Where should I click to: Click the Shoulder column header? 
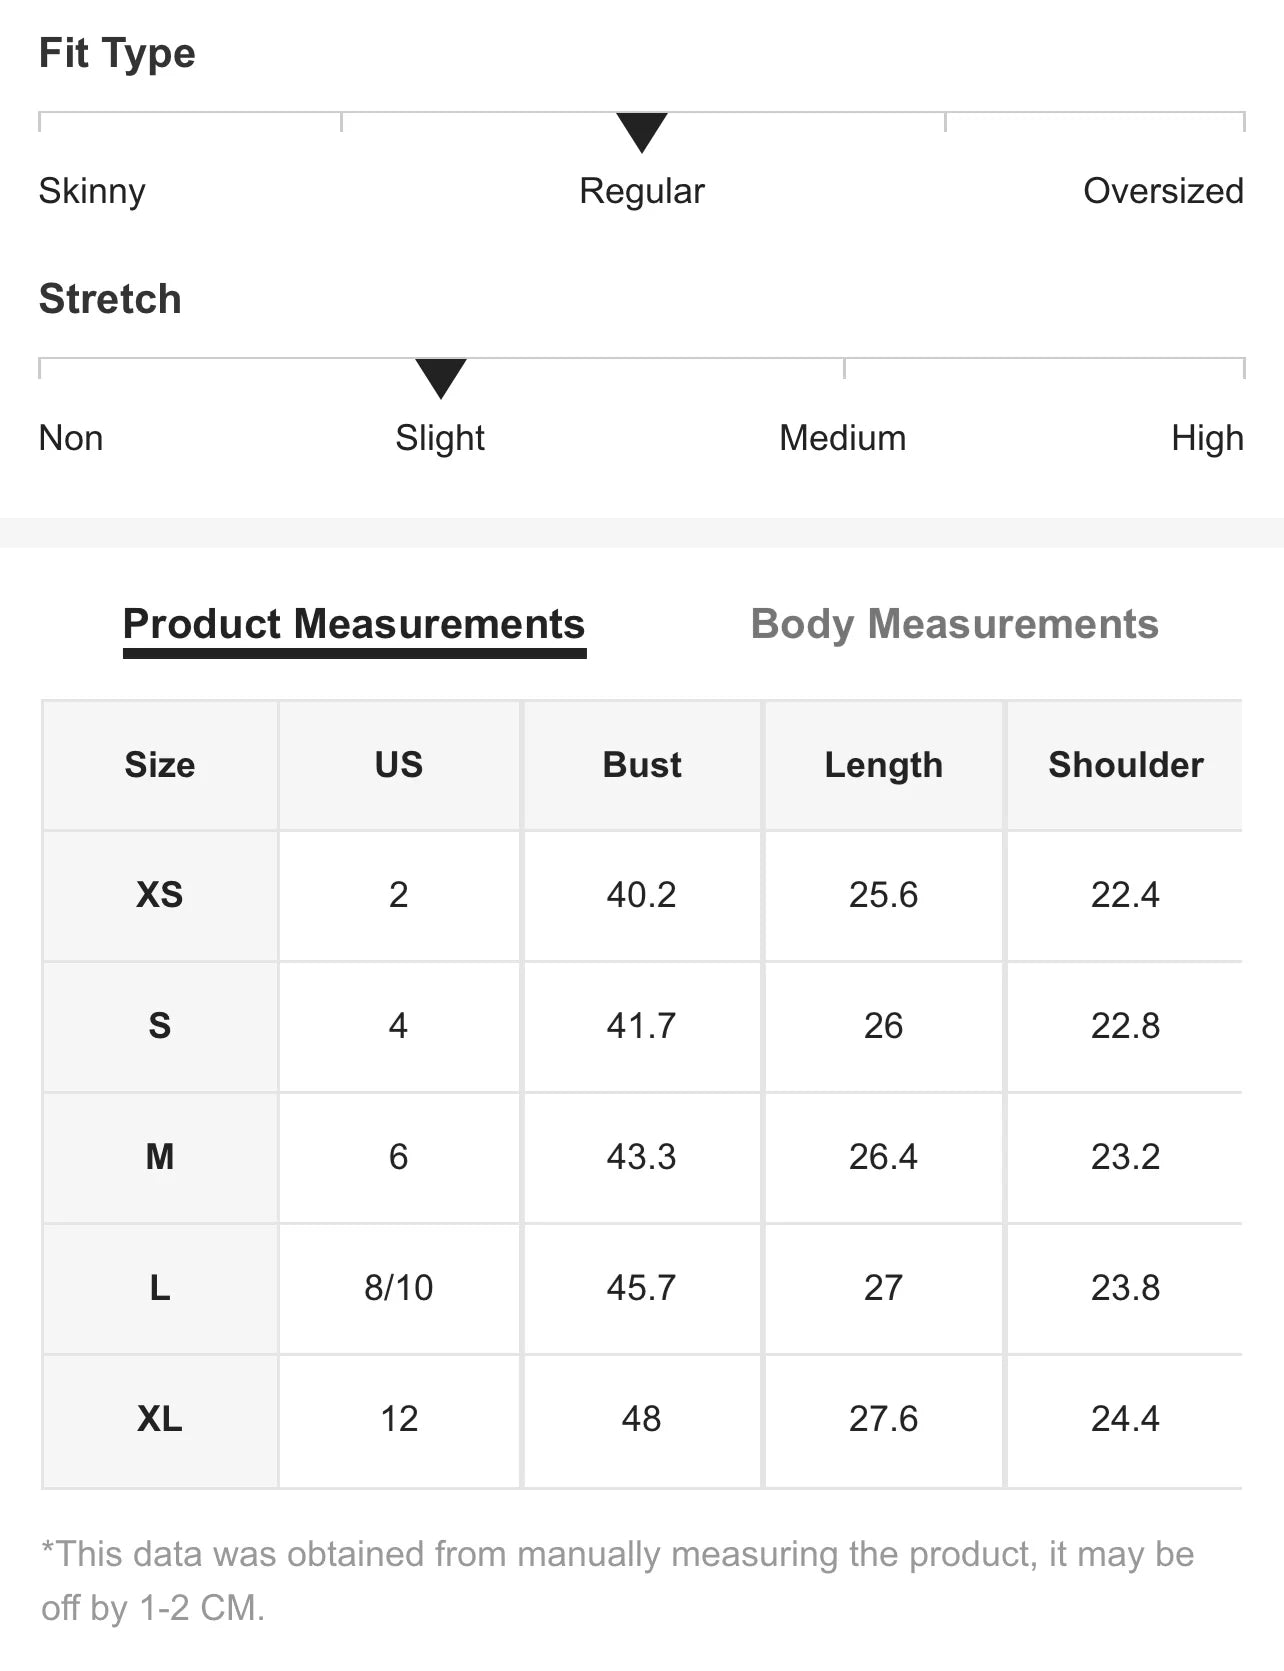1125,765
